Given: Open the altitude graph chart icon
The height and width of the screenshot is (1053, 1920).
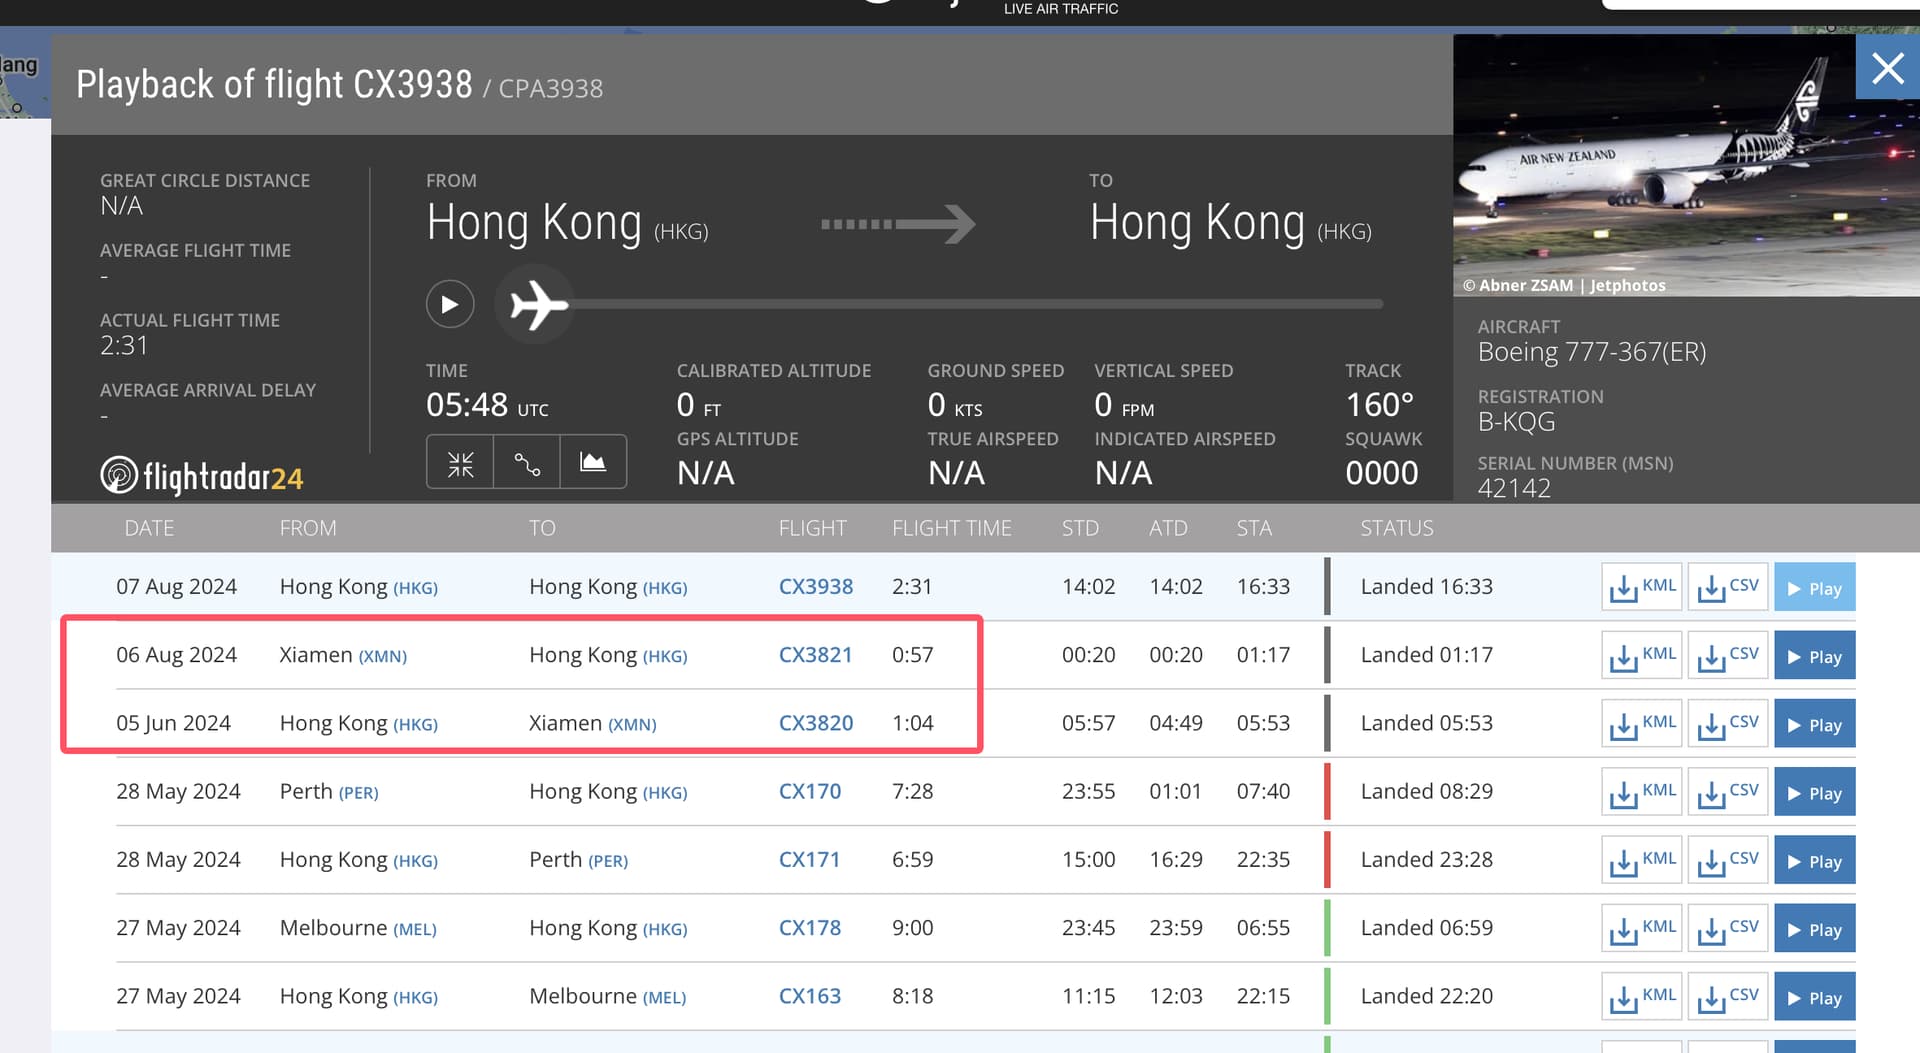Looking at the screenshot, I should pyautogui.click(x=593, y=463).
